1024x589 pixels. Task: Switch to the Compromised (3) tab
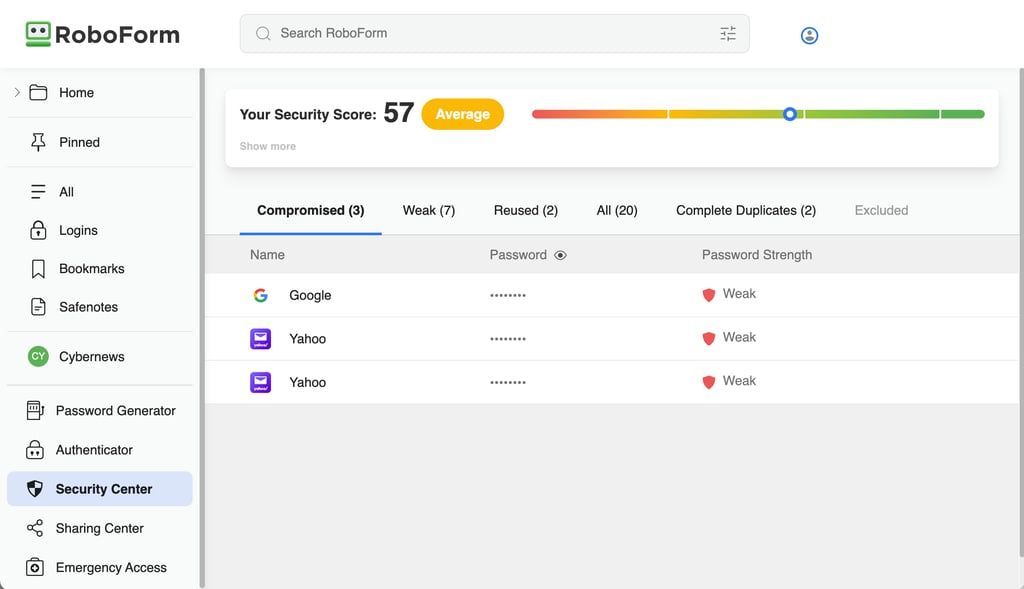tap(311, 210)
